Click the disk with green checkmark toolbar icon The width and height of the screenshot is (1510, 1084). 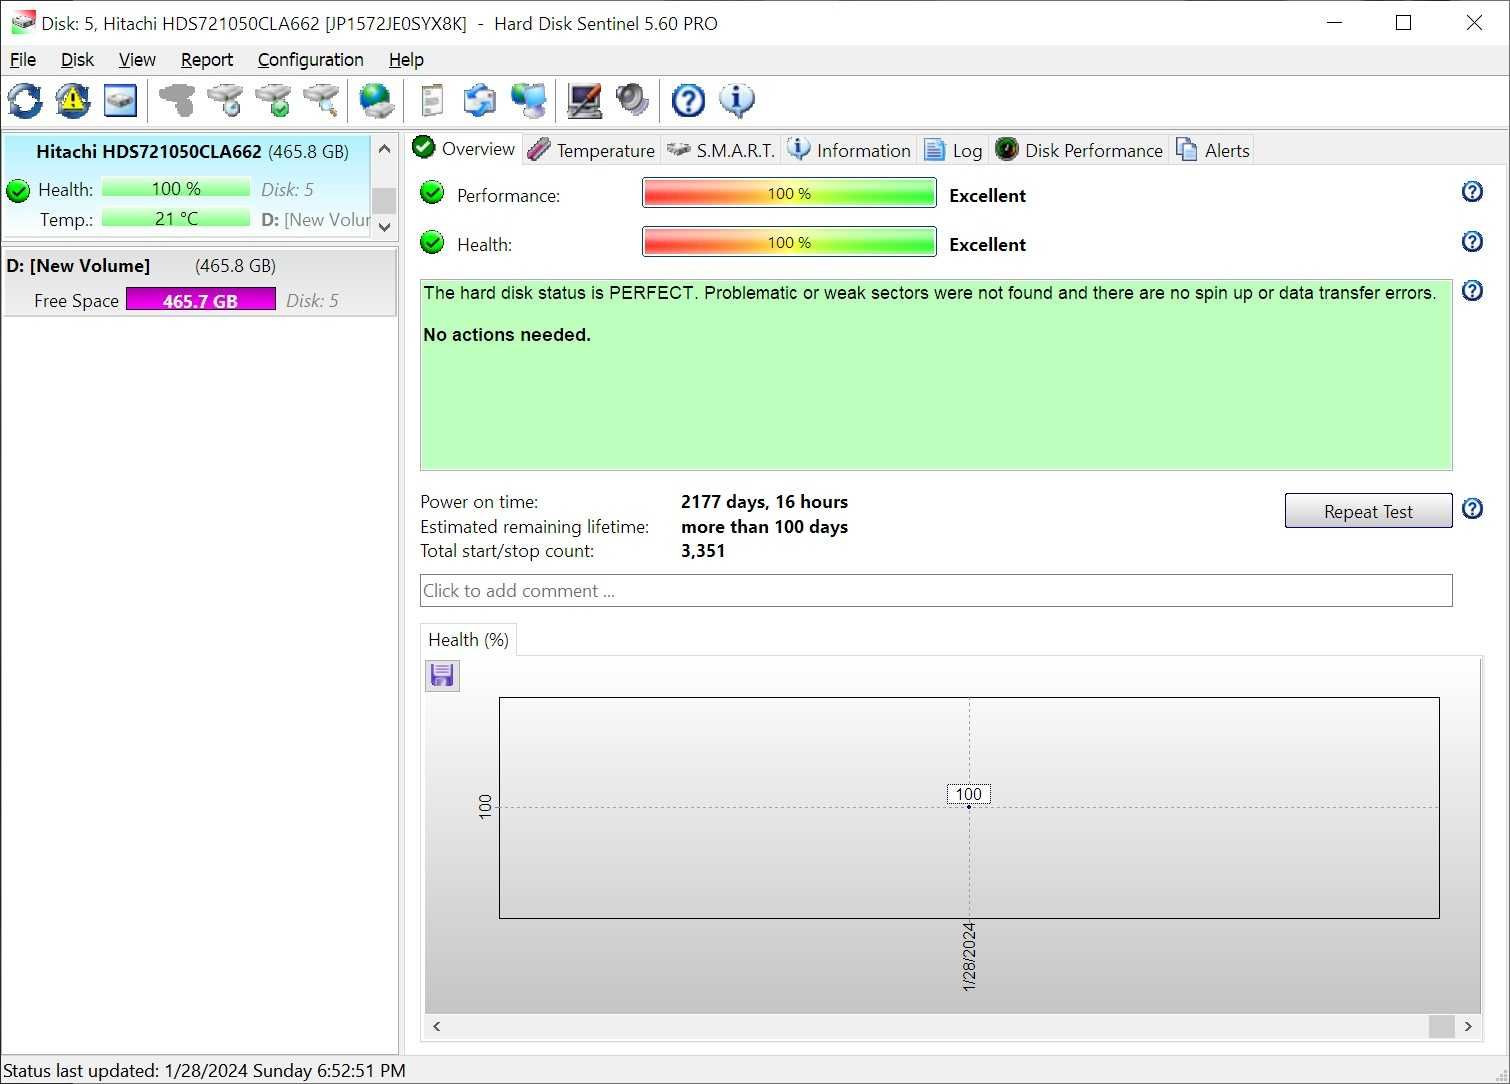coord(273,100)
